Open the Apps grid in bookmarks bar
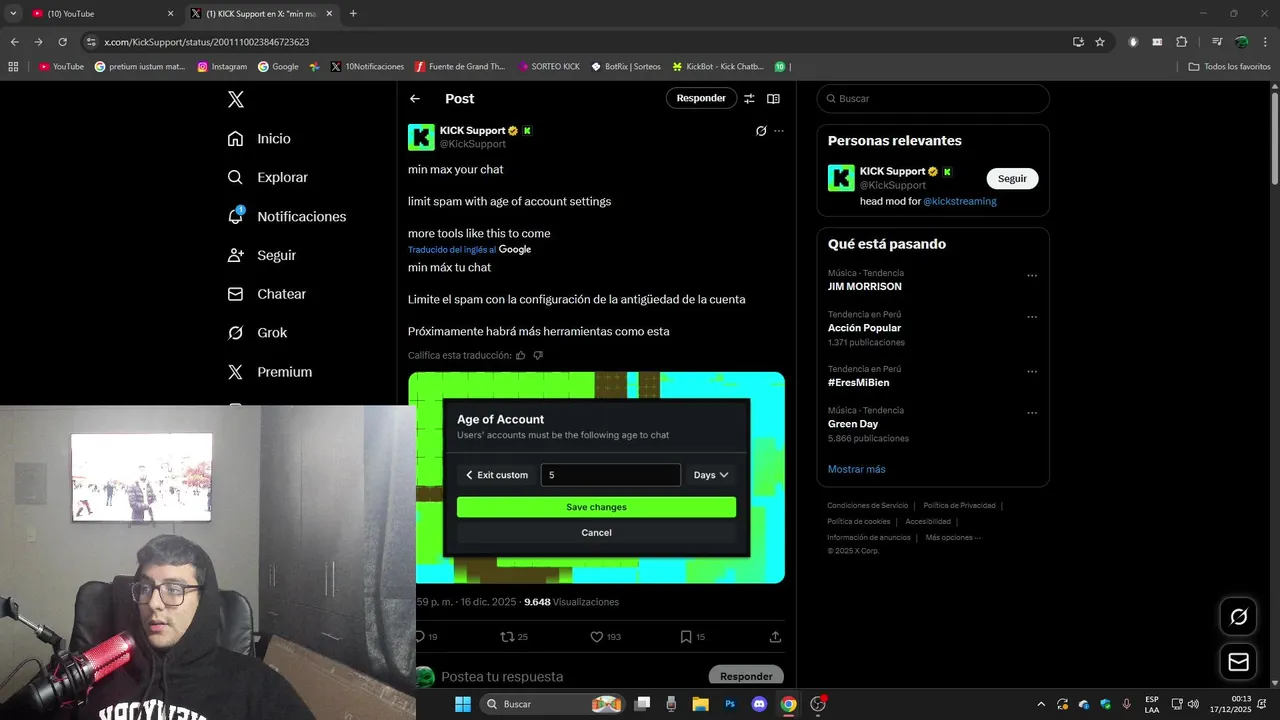Viewport: 1280px width, 720px height. coord(13,67)
